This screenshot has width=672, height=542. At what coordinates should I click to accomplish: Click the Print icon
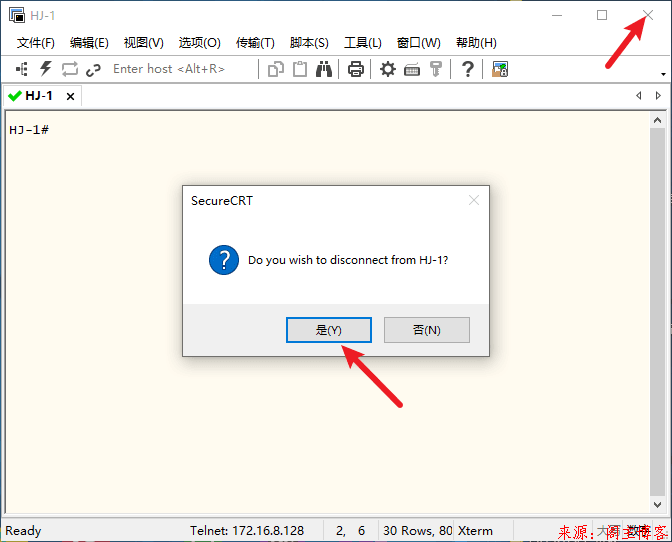point(355,69)
